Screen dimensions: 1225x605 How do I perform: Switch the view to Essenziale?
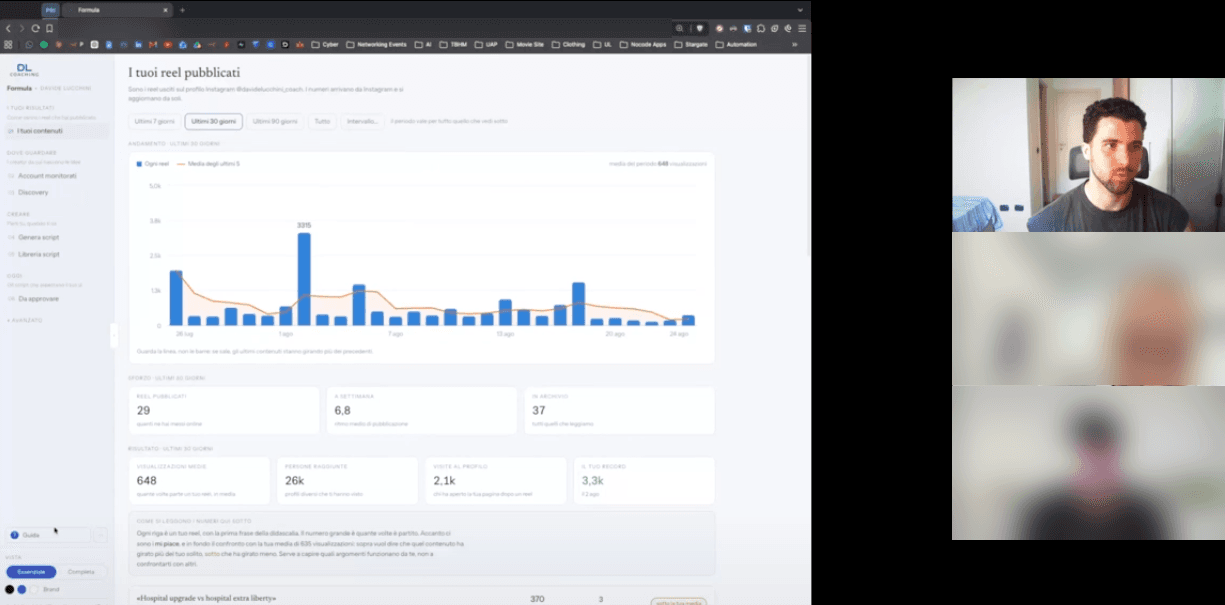coord(31,572)
